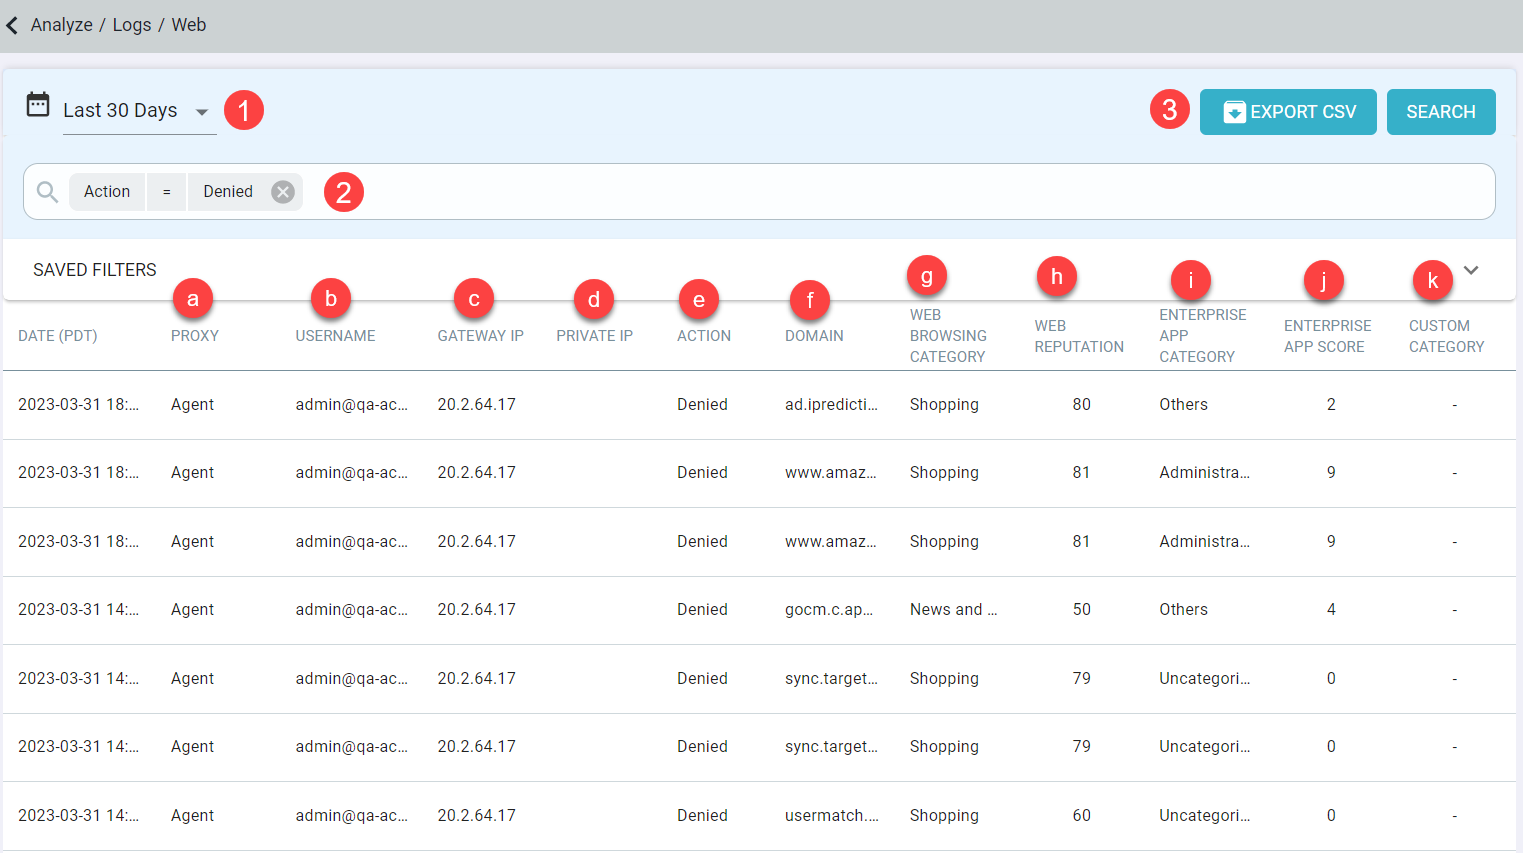Navigate to Analyze via the breadcrumb

point(62,25)
